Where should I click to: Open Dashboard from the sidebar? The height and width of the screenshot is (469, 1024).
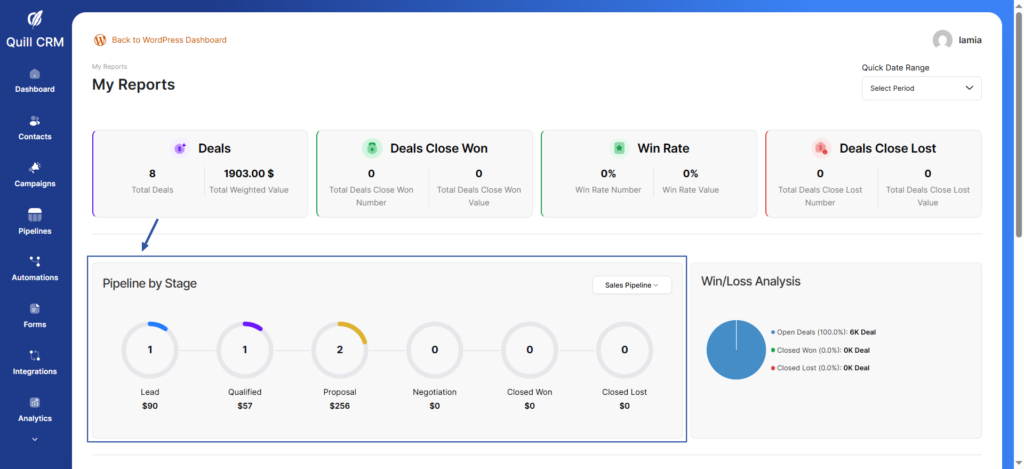35,74
